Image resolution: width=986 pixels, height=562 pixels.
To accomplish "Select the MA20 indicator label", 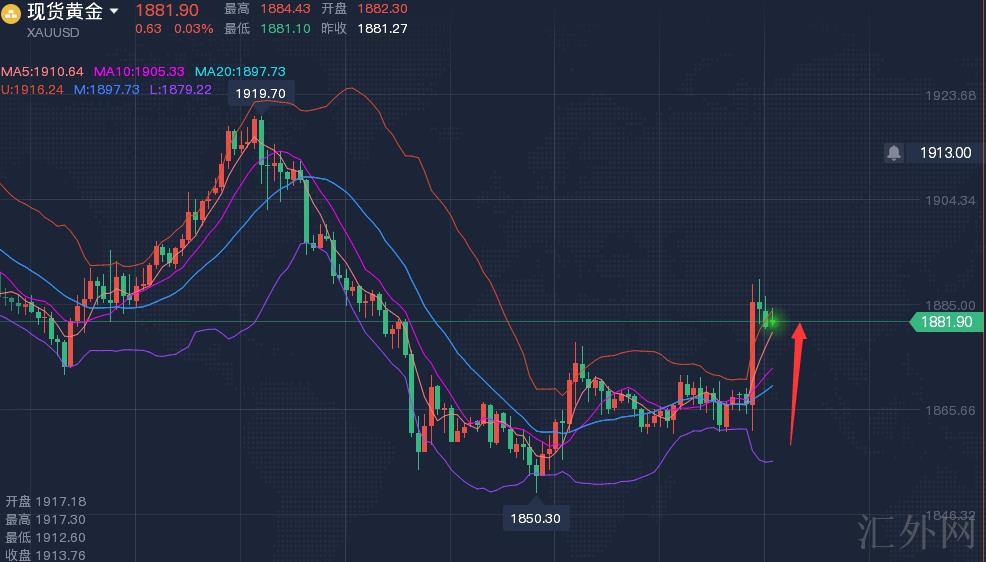I will pos(240,72).
